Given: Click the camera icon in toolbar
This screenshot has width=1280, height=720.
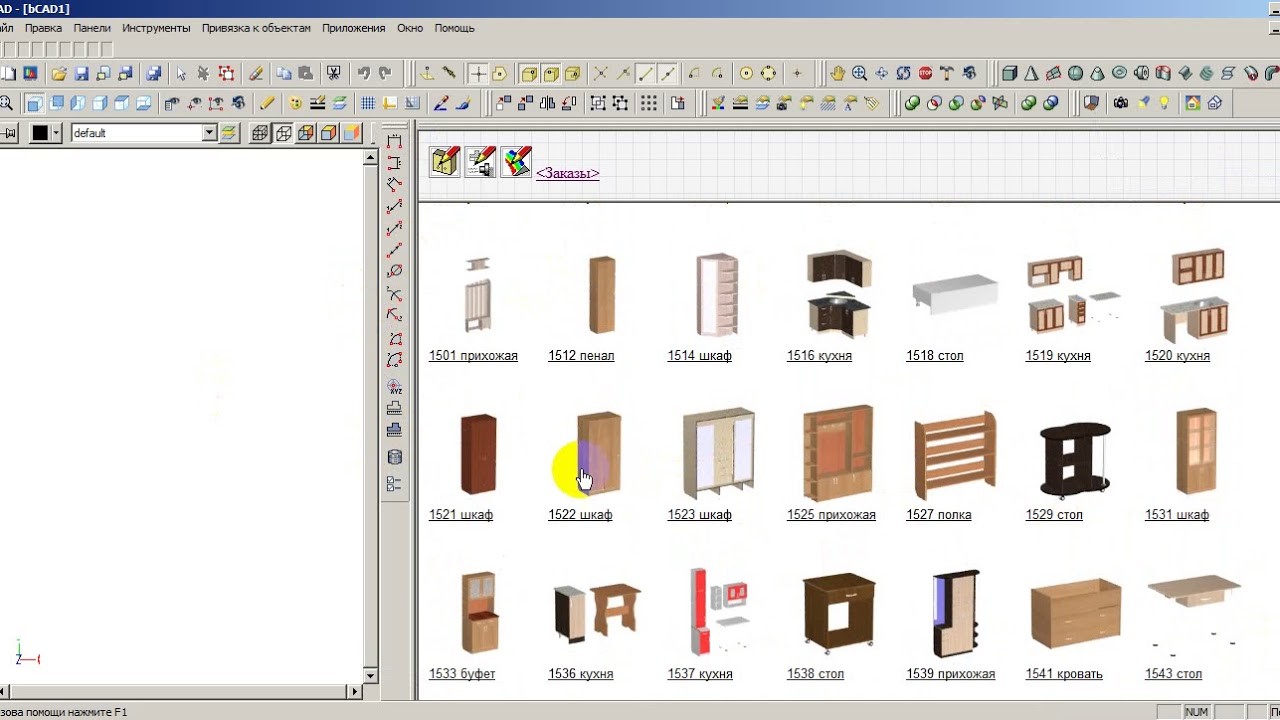Looking at the screenshot, I should click(x=1120, y=103).
